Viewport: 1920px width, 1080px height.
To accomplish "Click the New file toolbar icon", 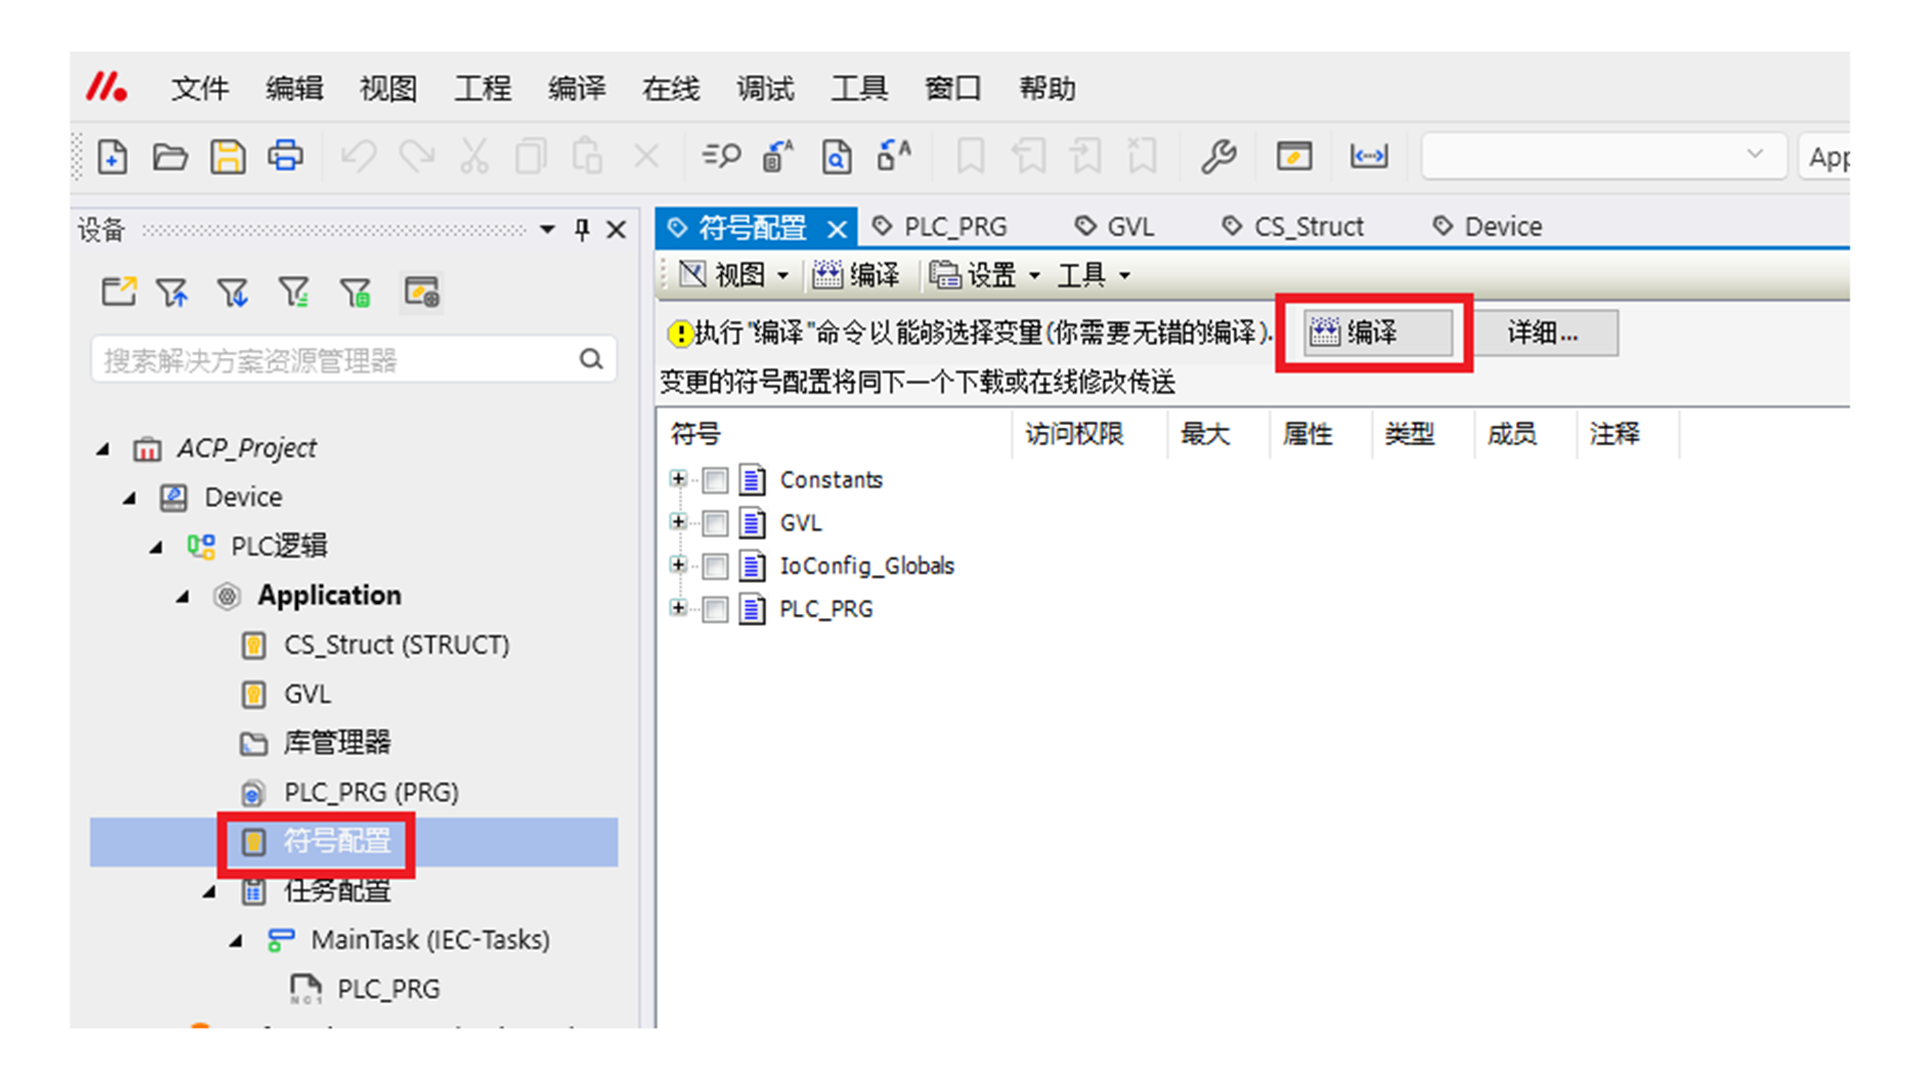I will point(112,157).
